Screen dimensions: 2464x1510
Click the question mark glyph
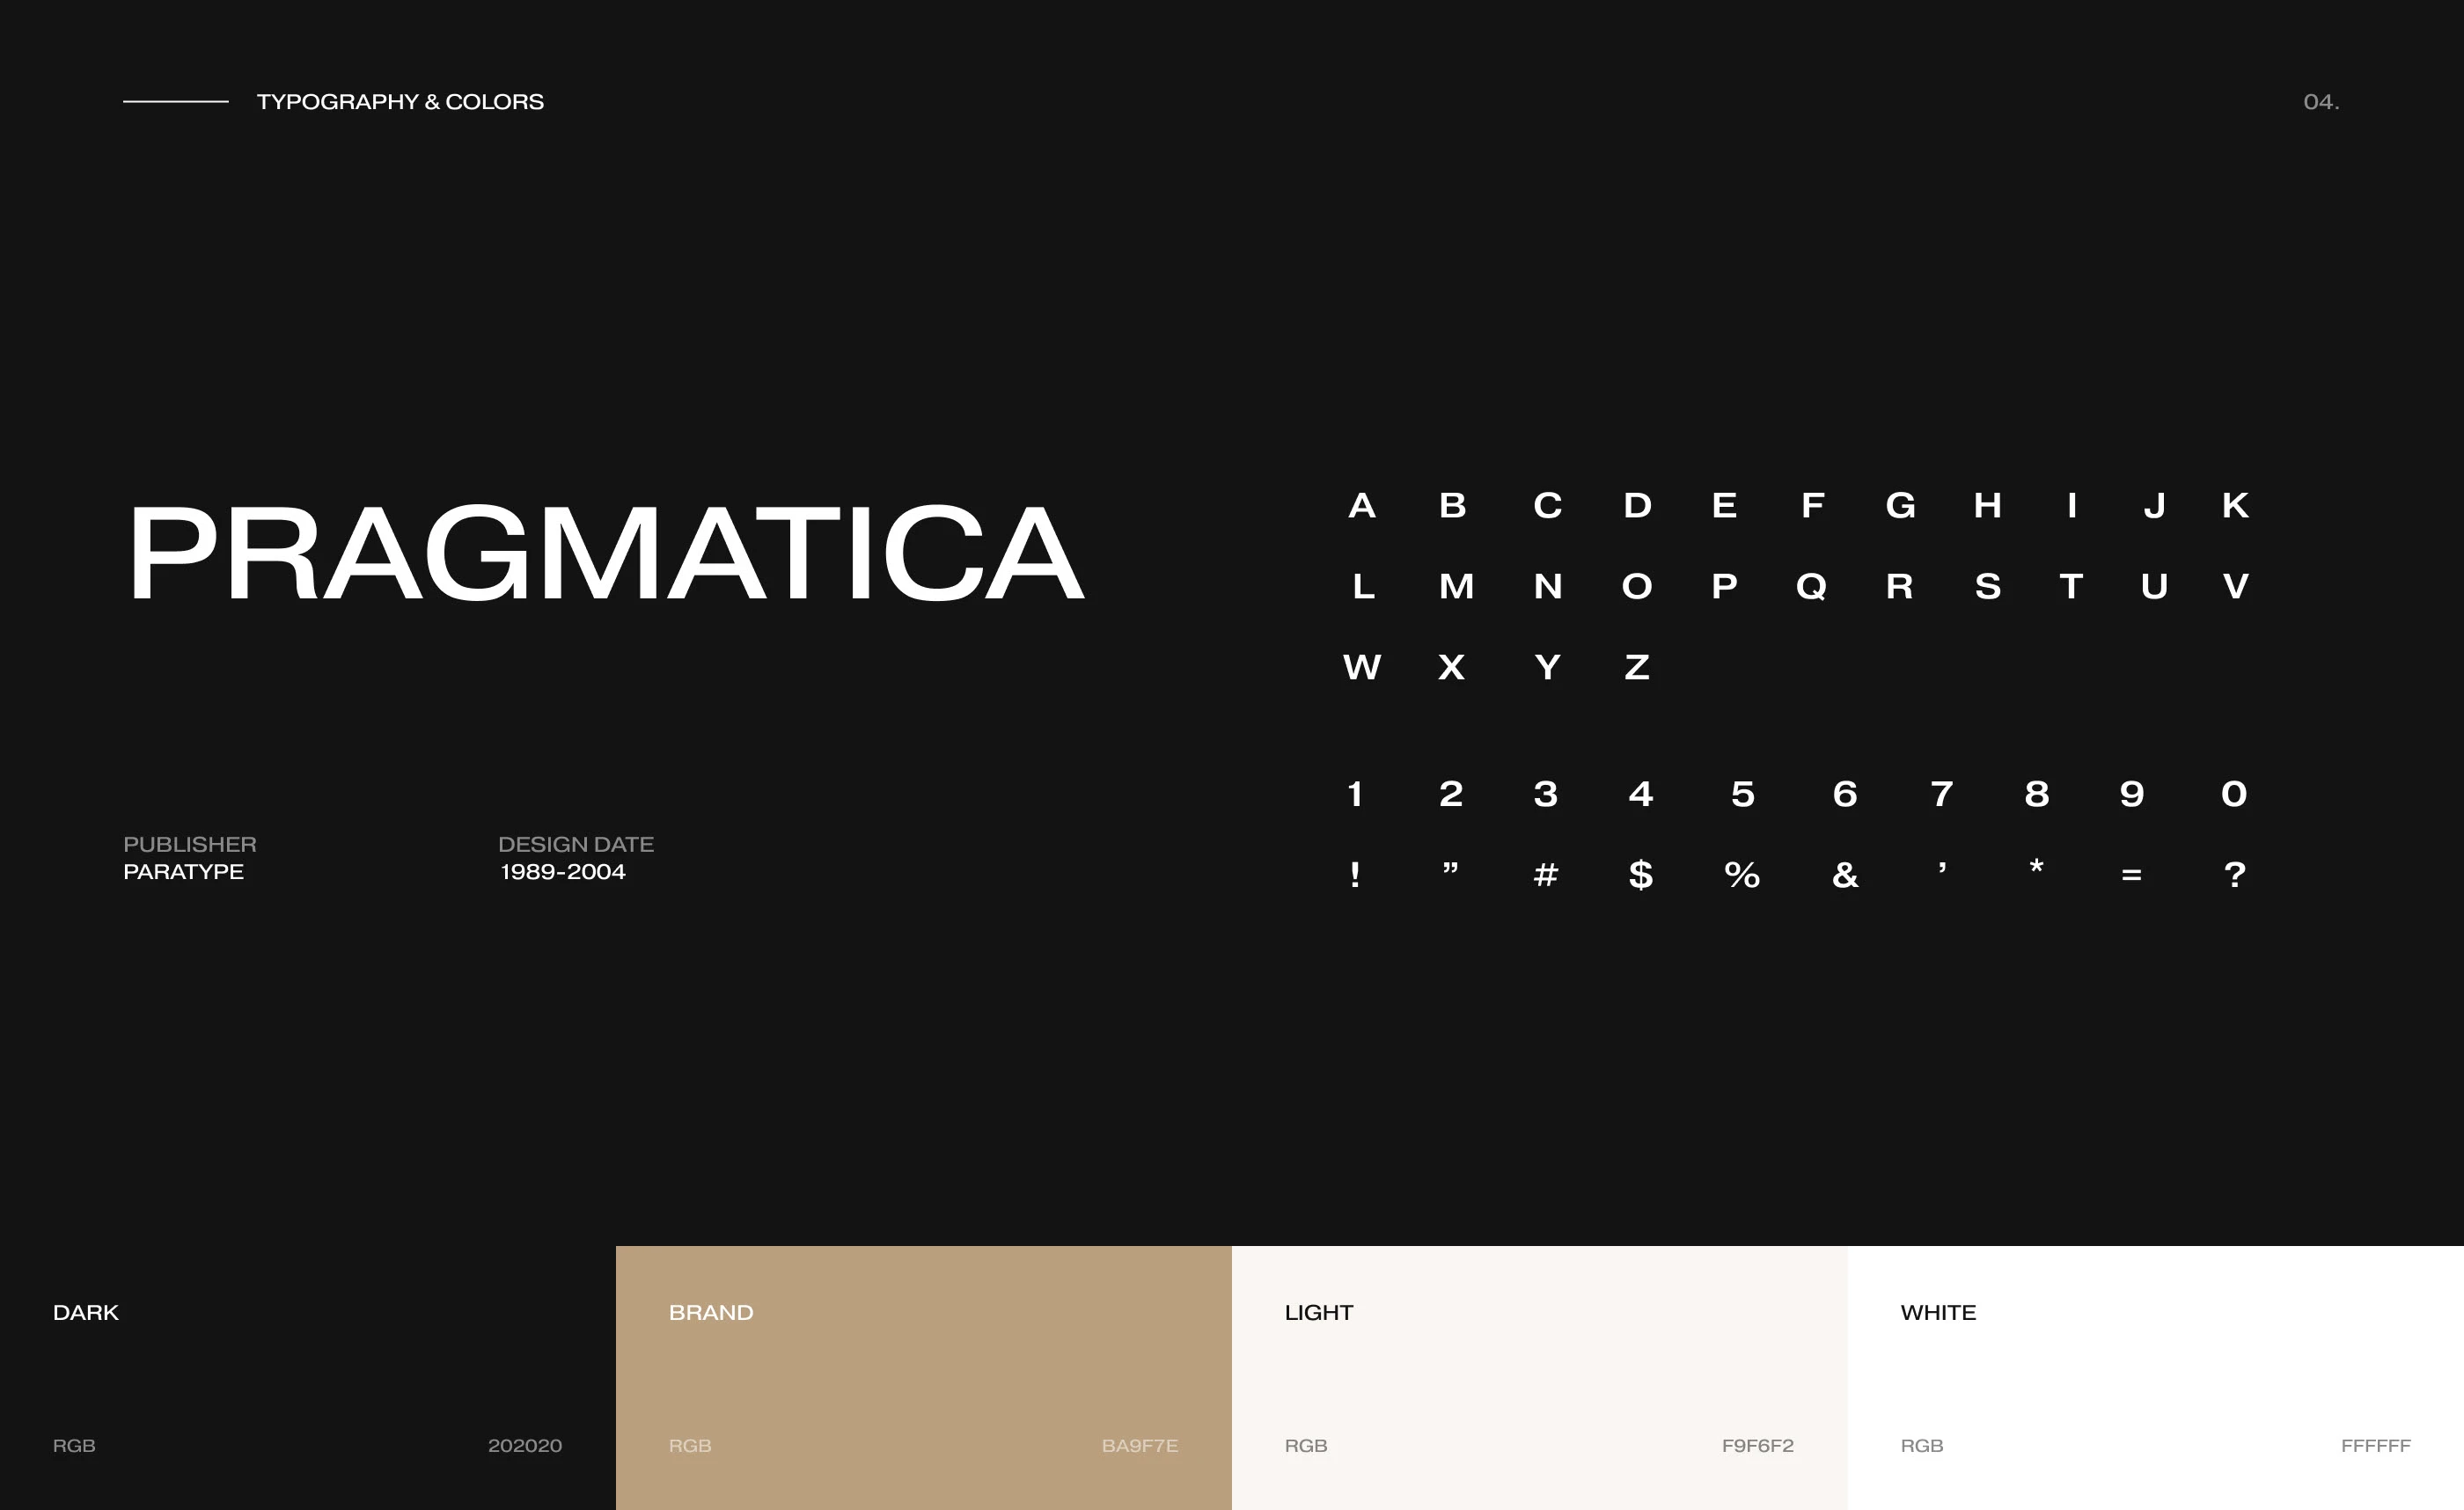point(2234,875)
